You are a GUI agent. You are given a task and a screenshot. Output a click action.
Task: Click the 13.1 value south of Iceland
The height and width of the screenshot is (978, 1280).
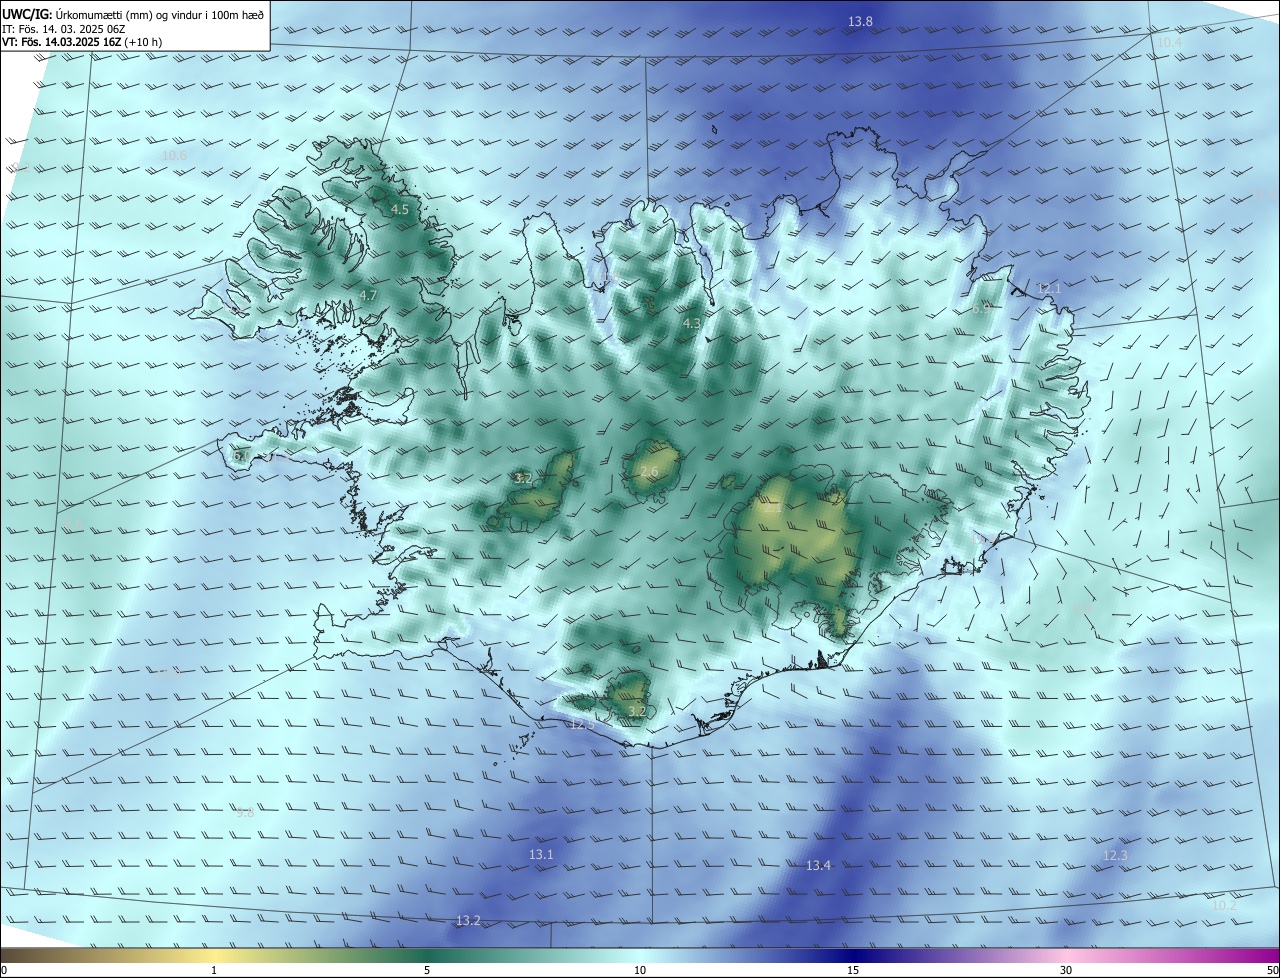[x=541, y=854]
